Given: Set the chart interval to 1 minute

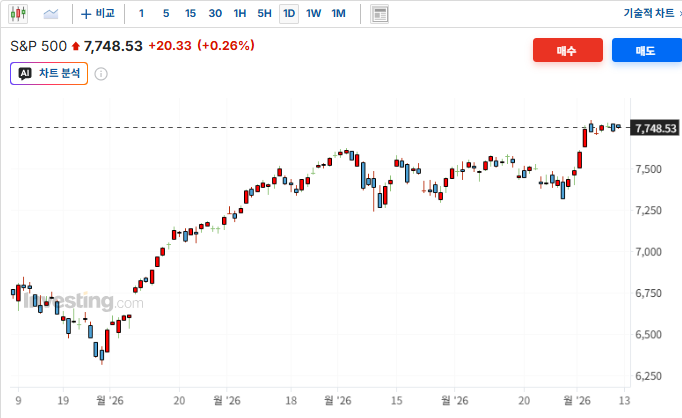Looking at the screenshot, I should (x=141, y=14).
